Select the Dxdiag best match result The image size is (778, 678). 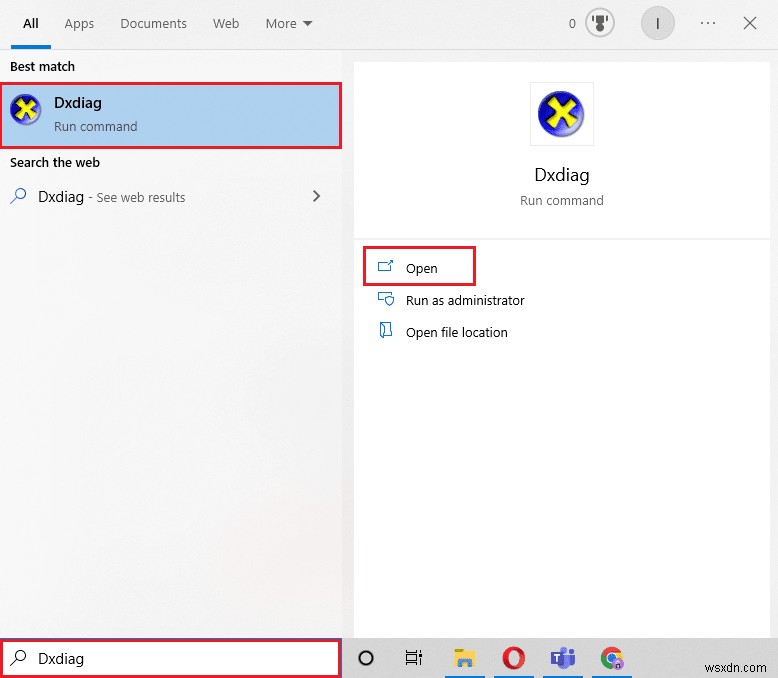[x=171, y=115]
